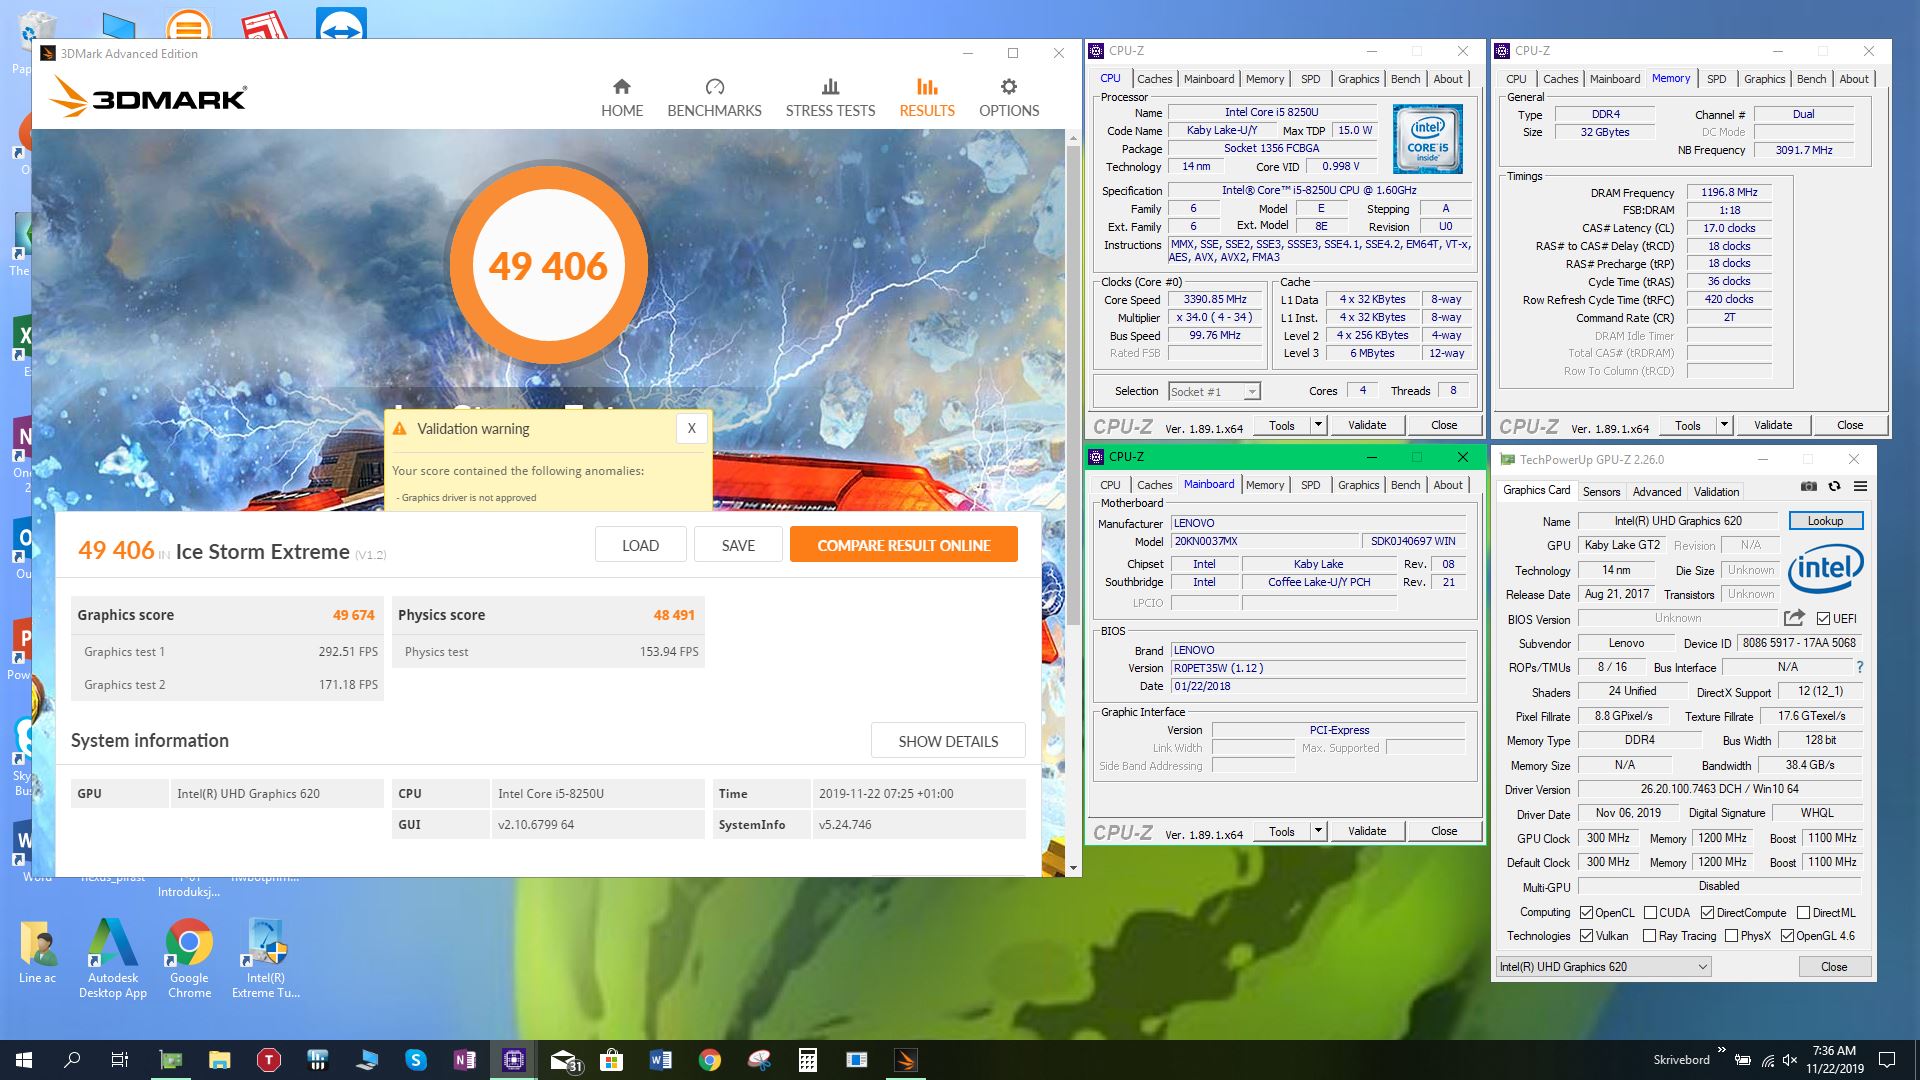Screen dimensions: 1920x1080
Task: Open Validation tab in GPU-Z
Action: point(1716,492)
